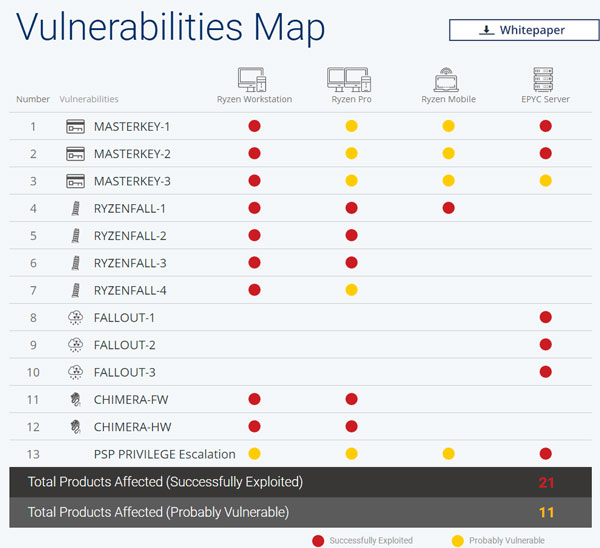Click the red dot for CHIMERA-HW Ryzen Pro
This screenshot has width=600, height=548.
pos(352,426)
